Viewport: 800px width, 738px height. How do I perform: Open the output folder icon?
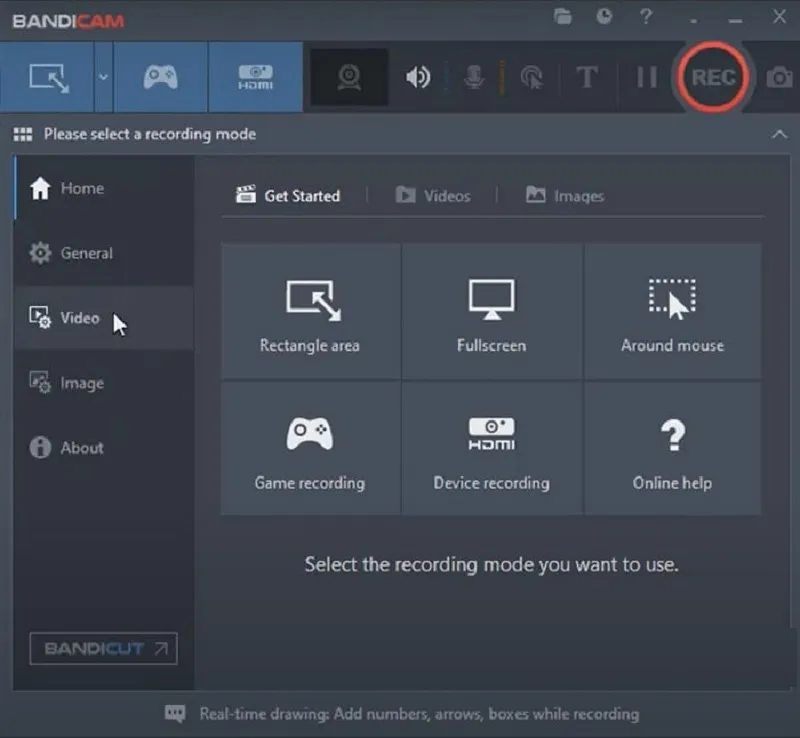(x=562, y=17)
